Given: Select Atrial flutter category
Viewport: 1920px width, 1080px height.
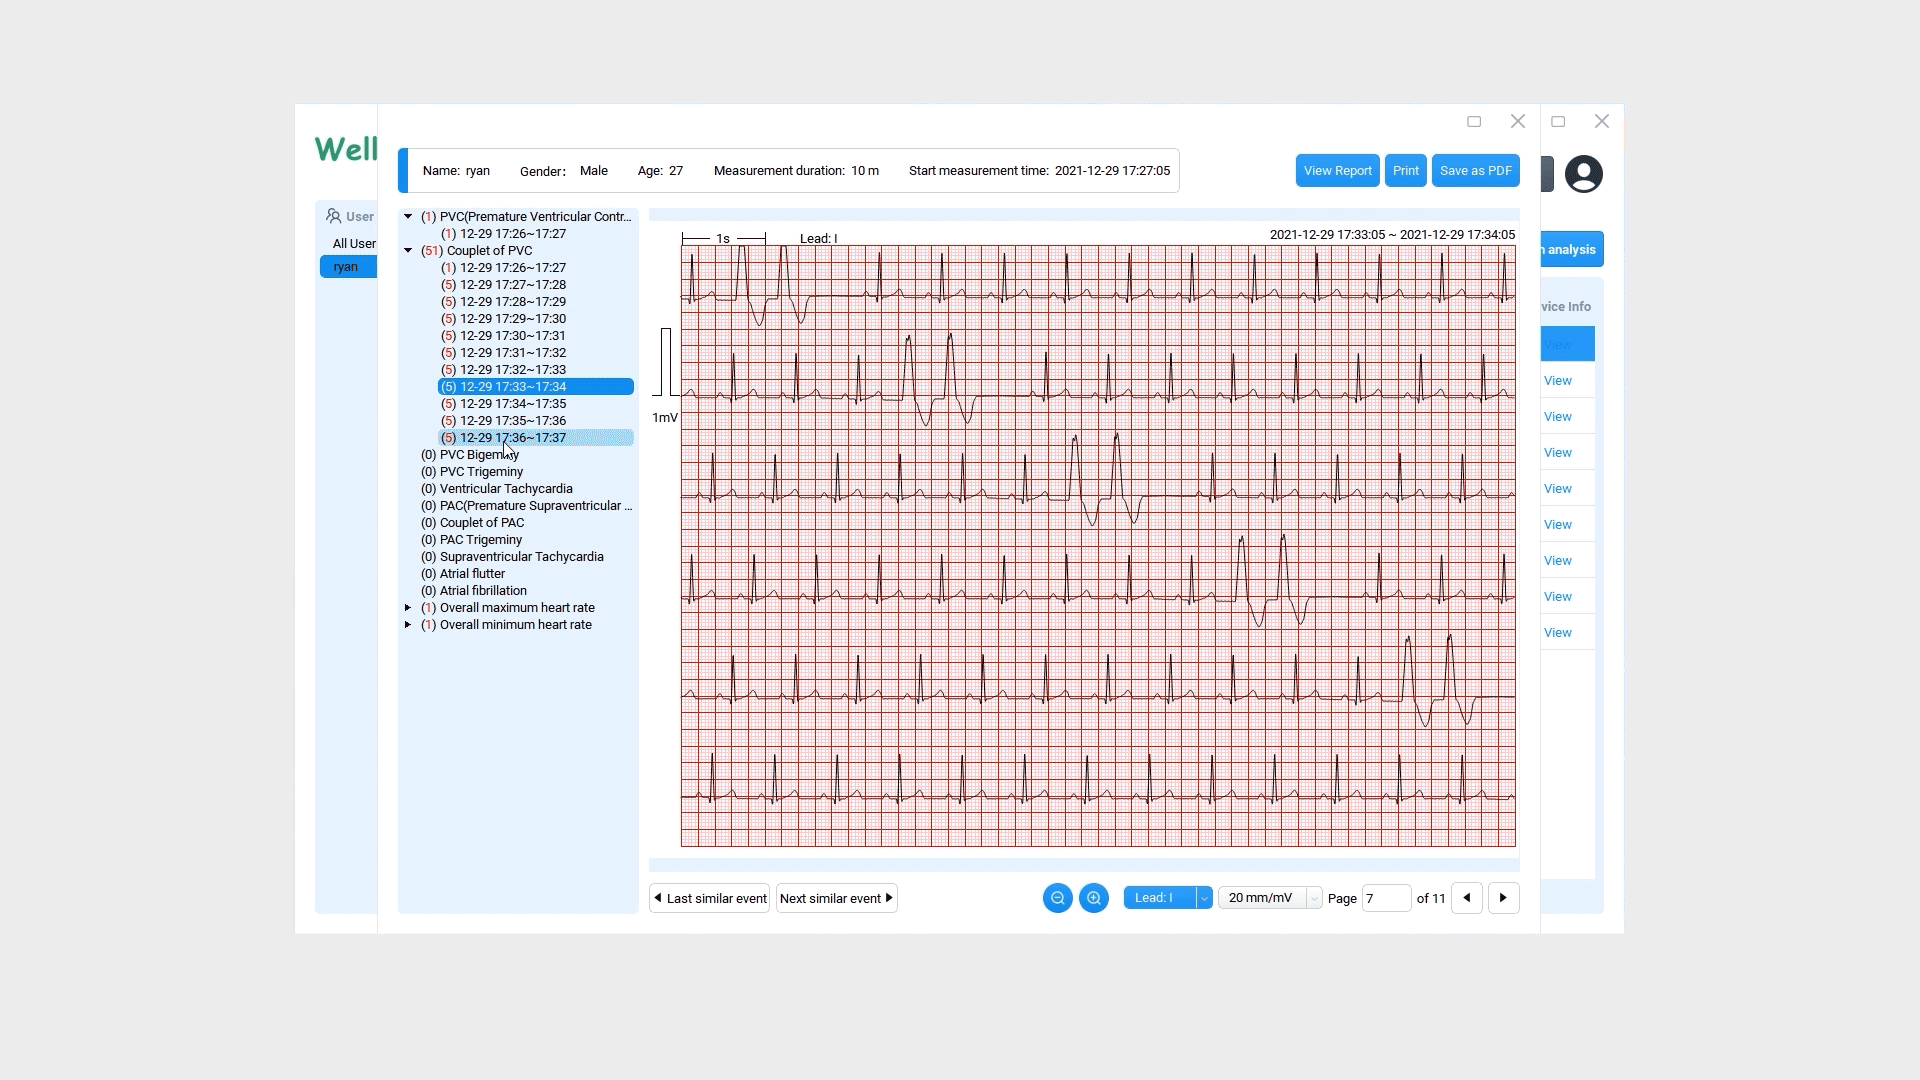Looking at the screenshot, I should click(x=463, y=573).
